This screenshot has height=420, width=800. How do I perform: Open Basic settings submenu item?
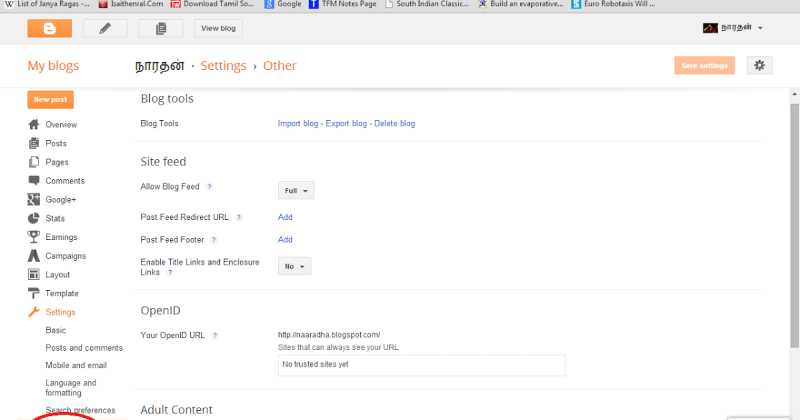(x=56, y=330)
